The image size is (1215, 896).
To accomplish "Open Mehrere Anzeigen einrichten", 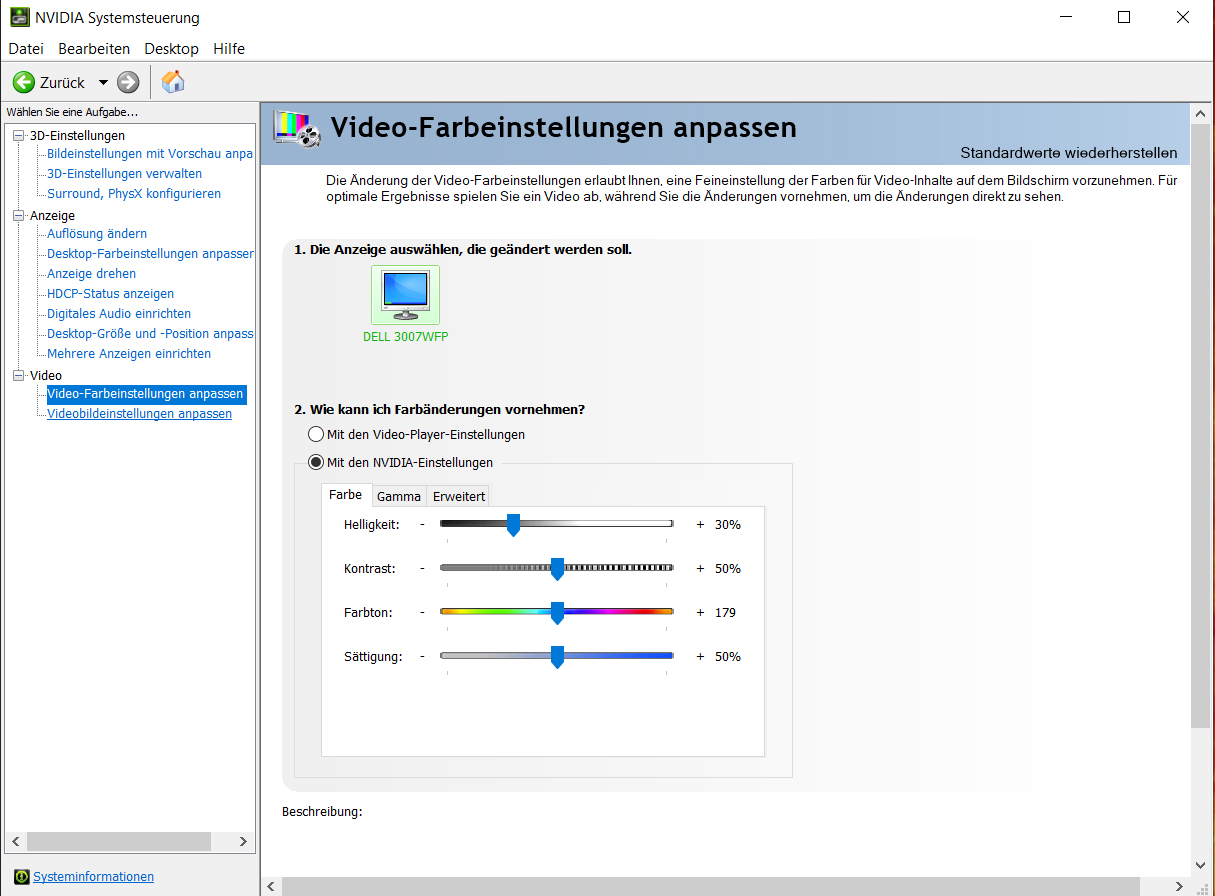I will click(129, 354).
